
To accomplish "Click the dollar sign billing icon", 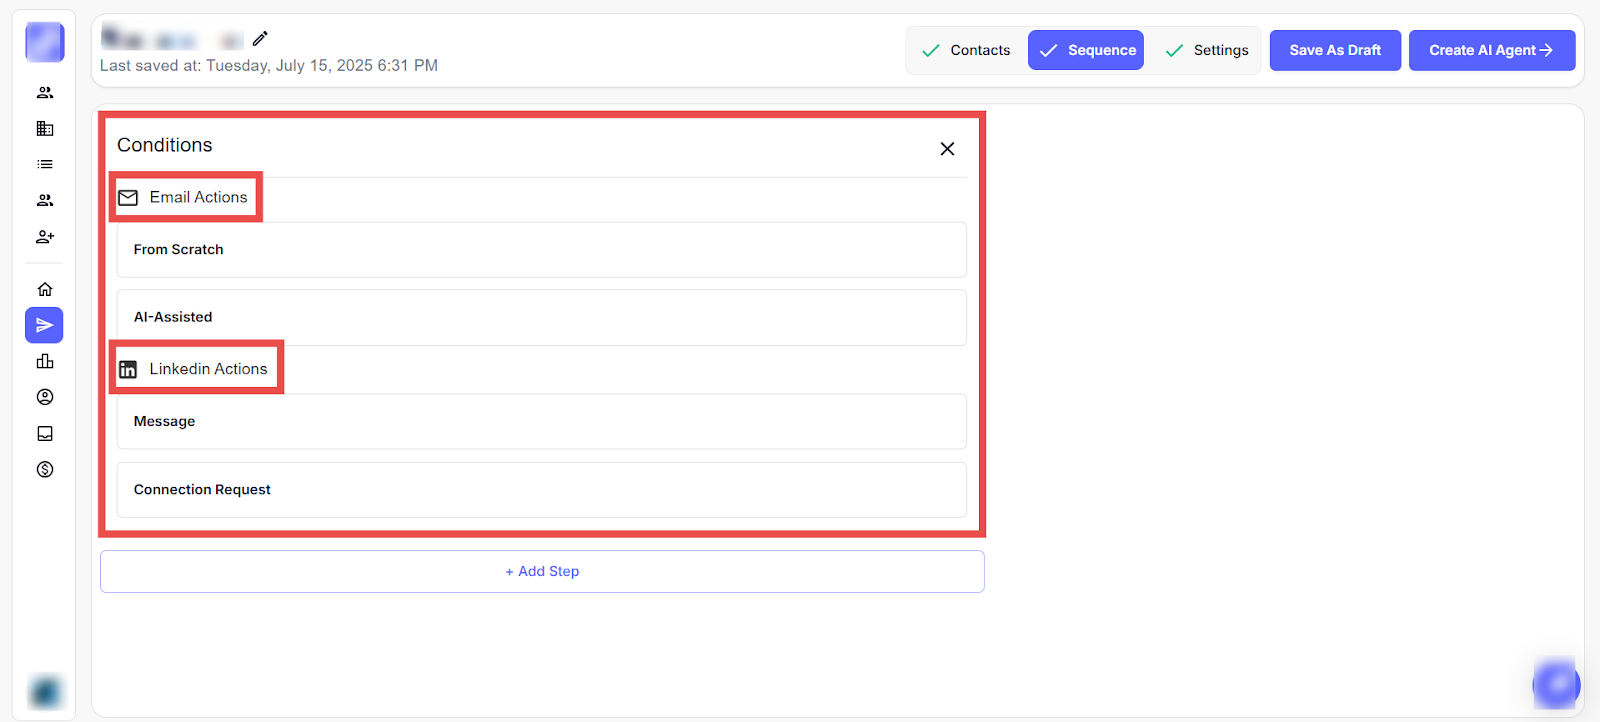I will pos(45,469).
